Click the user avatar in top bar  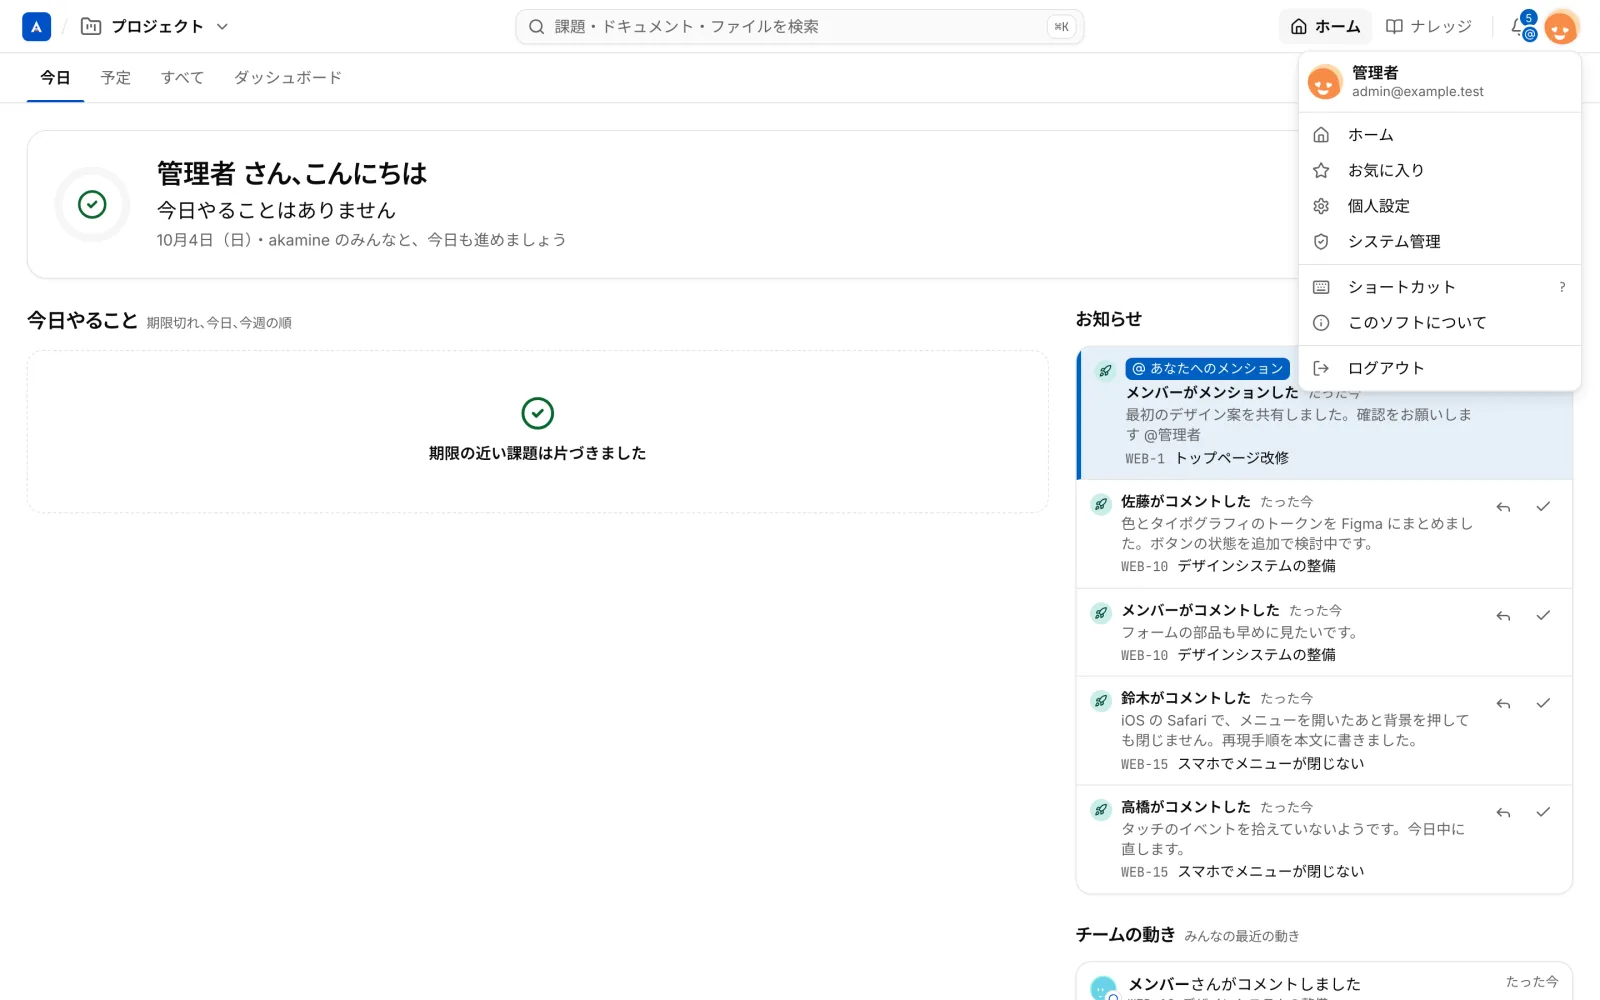pos(1560,27)
